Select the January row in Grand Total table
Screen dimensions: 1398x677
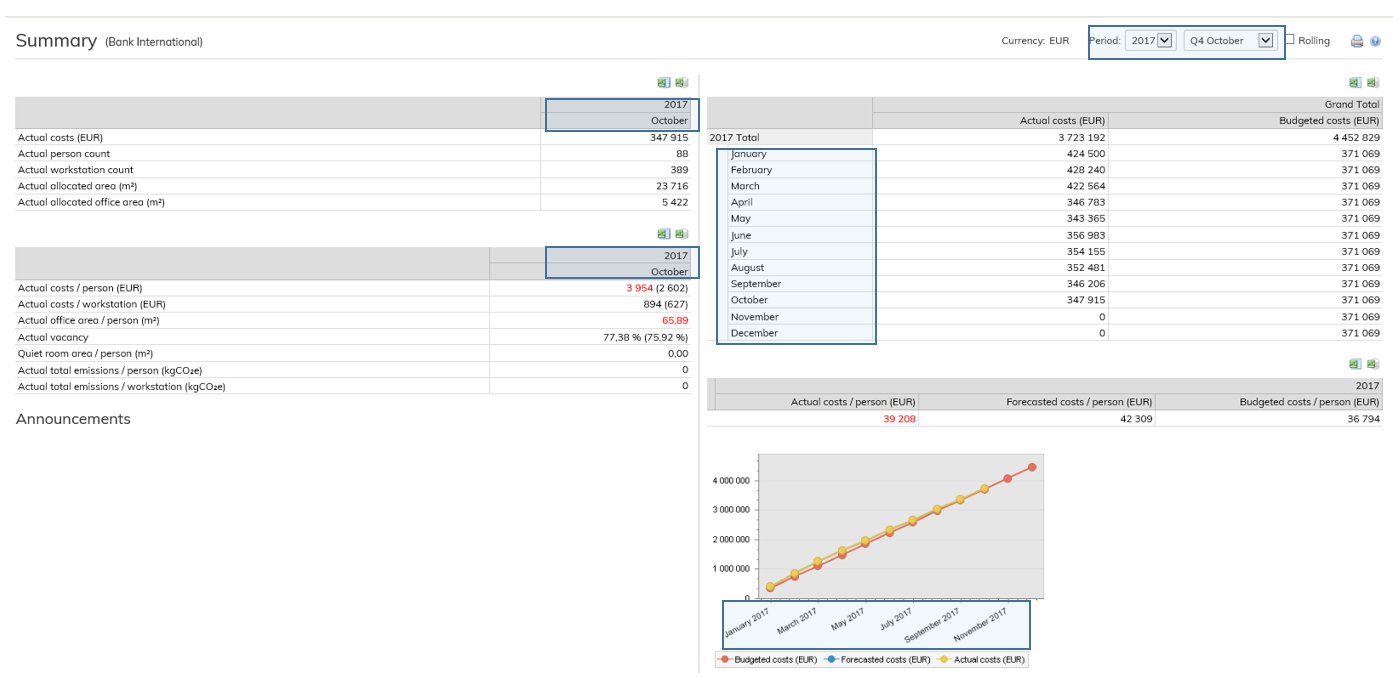point(749,154)
